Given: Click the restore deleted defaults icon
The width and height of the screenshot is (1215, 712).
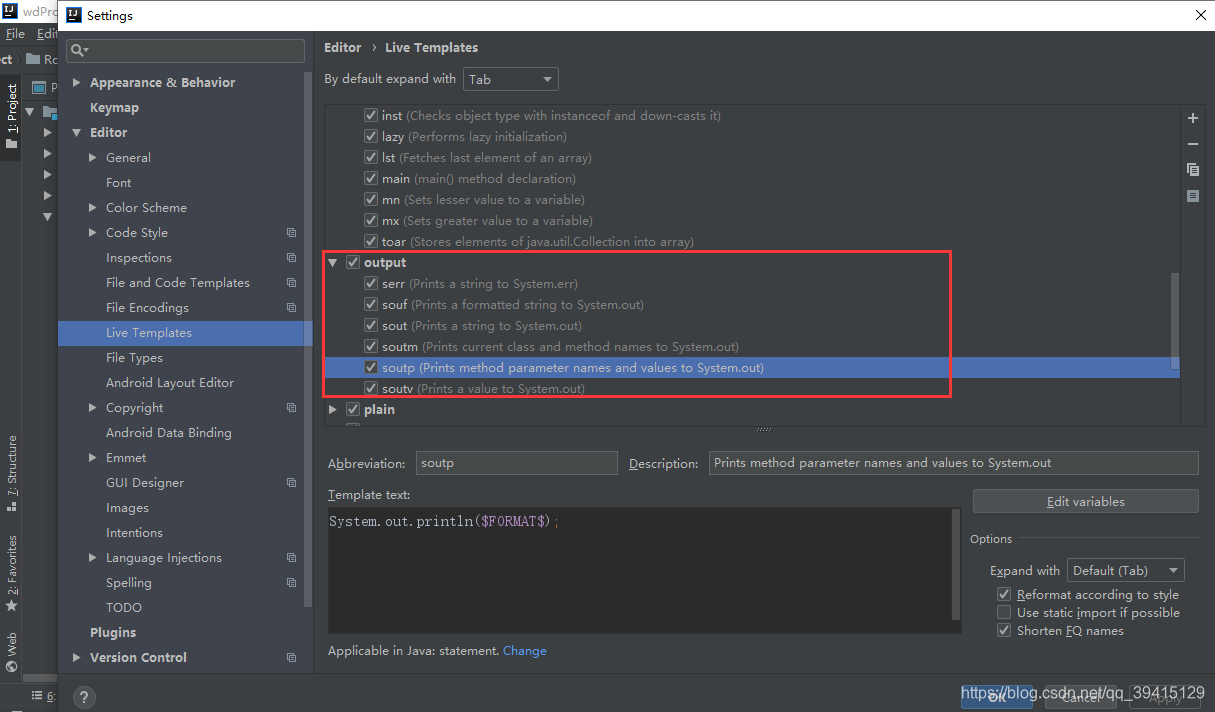Looking at the screenshot, I should pyautogui.click(x=1192, y=196).
